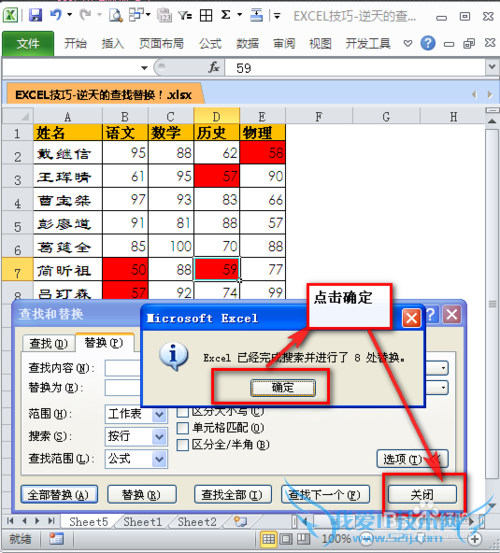Click the 替换为 replace with input field
Viewport: 500px width, 553px height.
123,388
